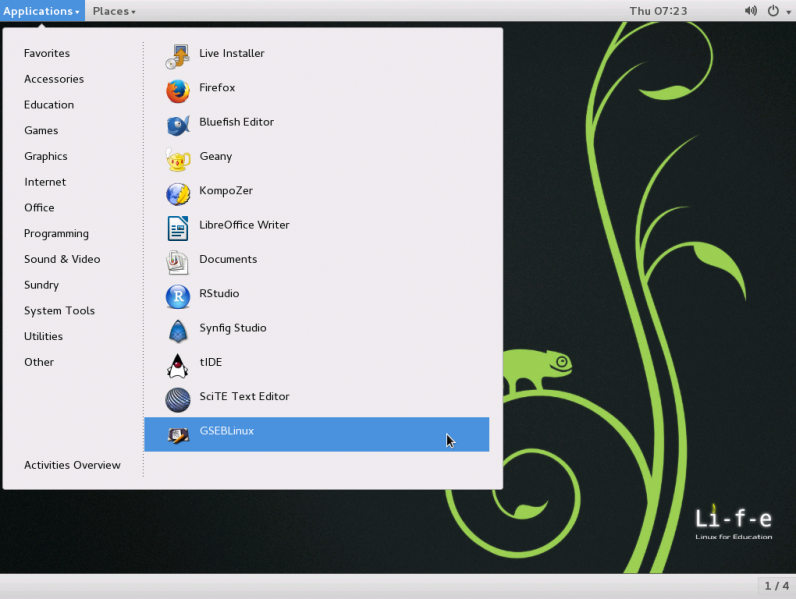The image size is (796, 599).
Task: Open the Live Installer icon
Action: [x=178, y=54]
